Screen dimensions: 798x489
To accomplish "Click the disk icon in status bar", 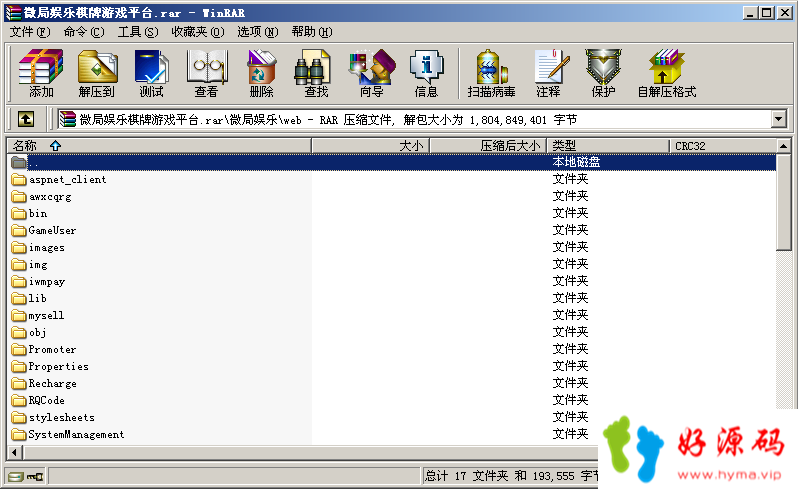I will point(16,476).
